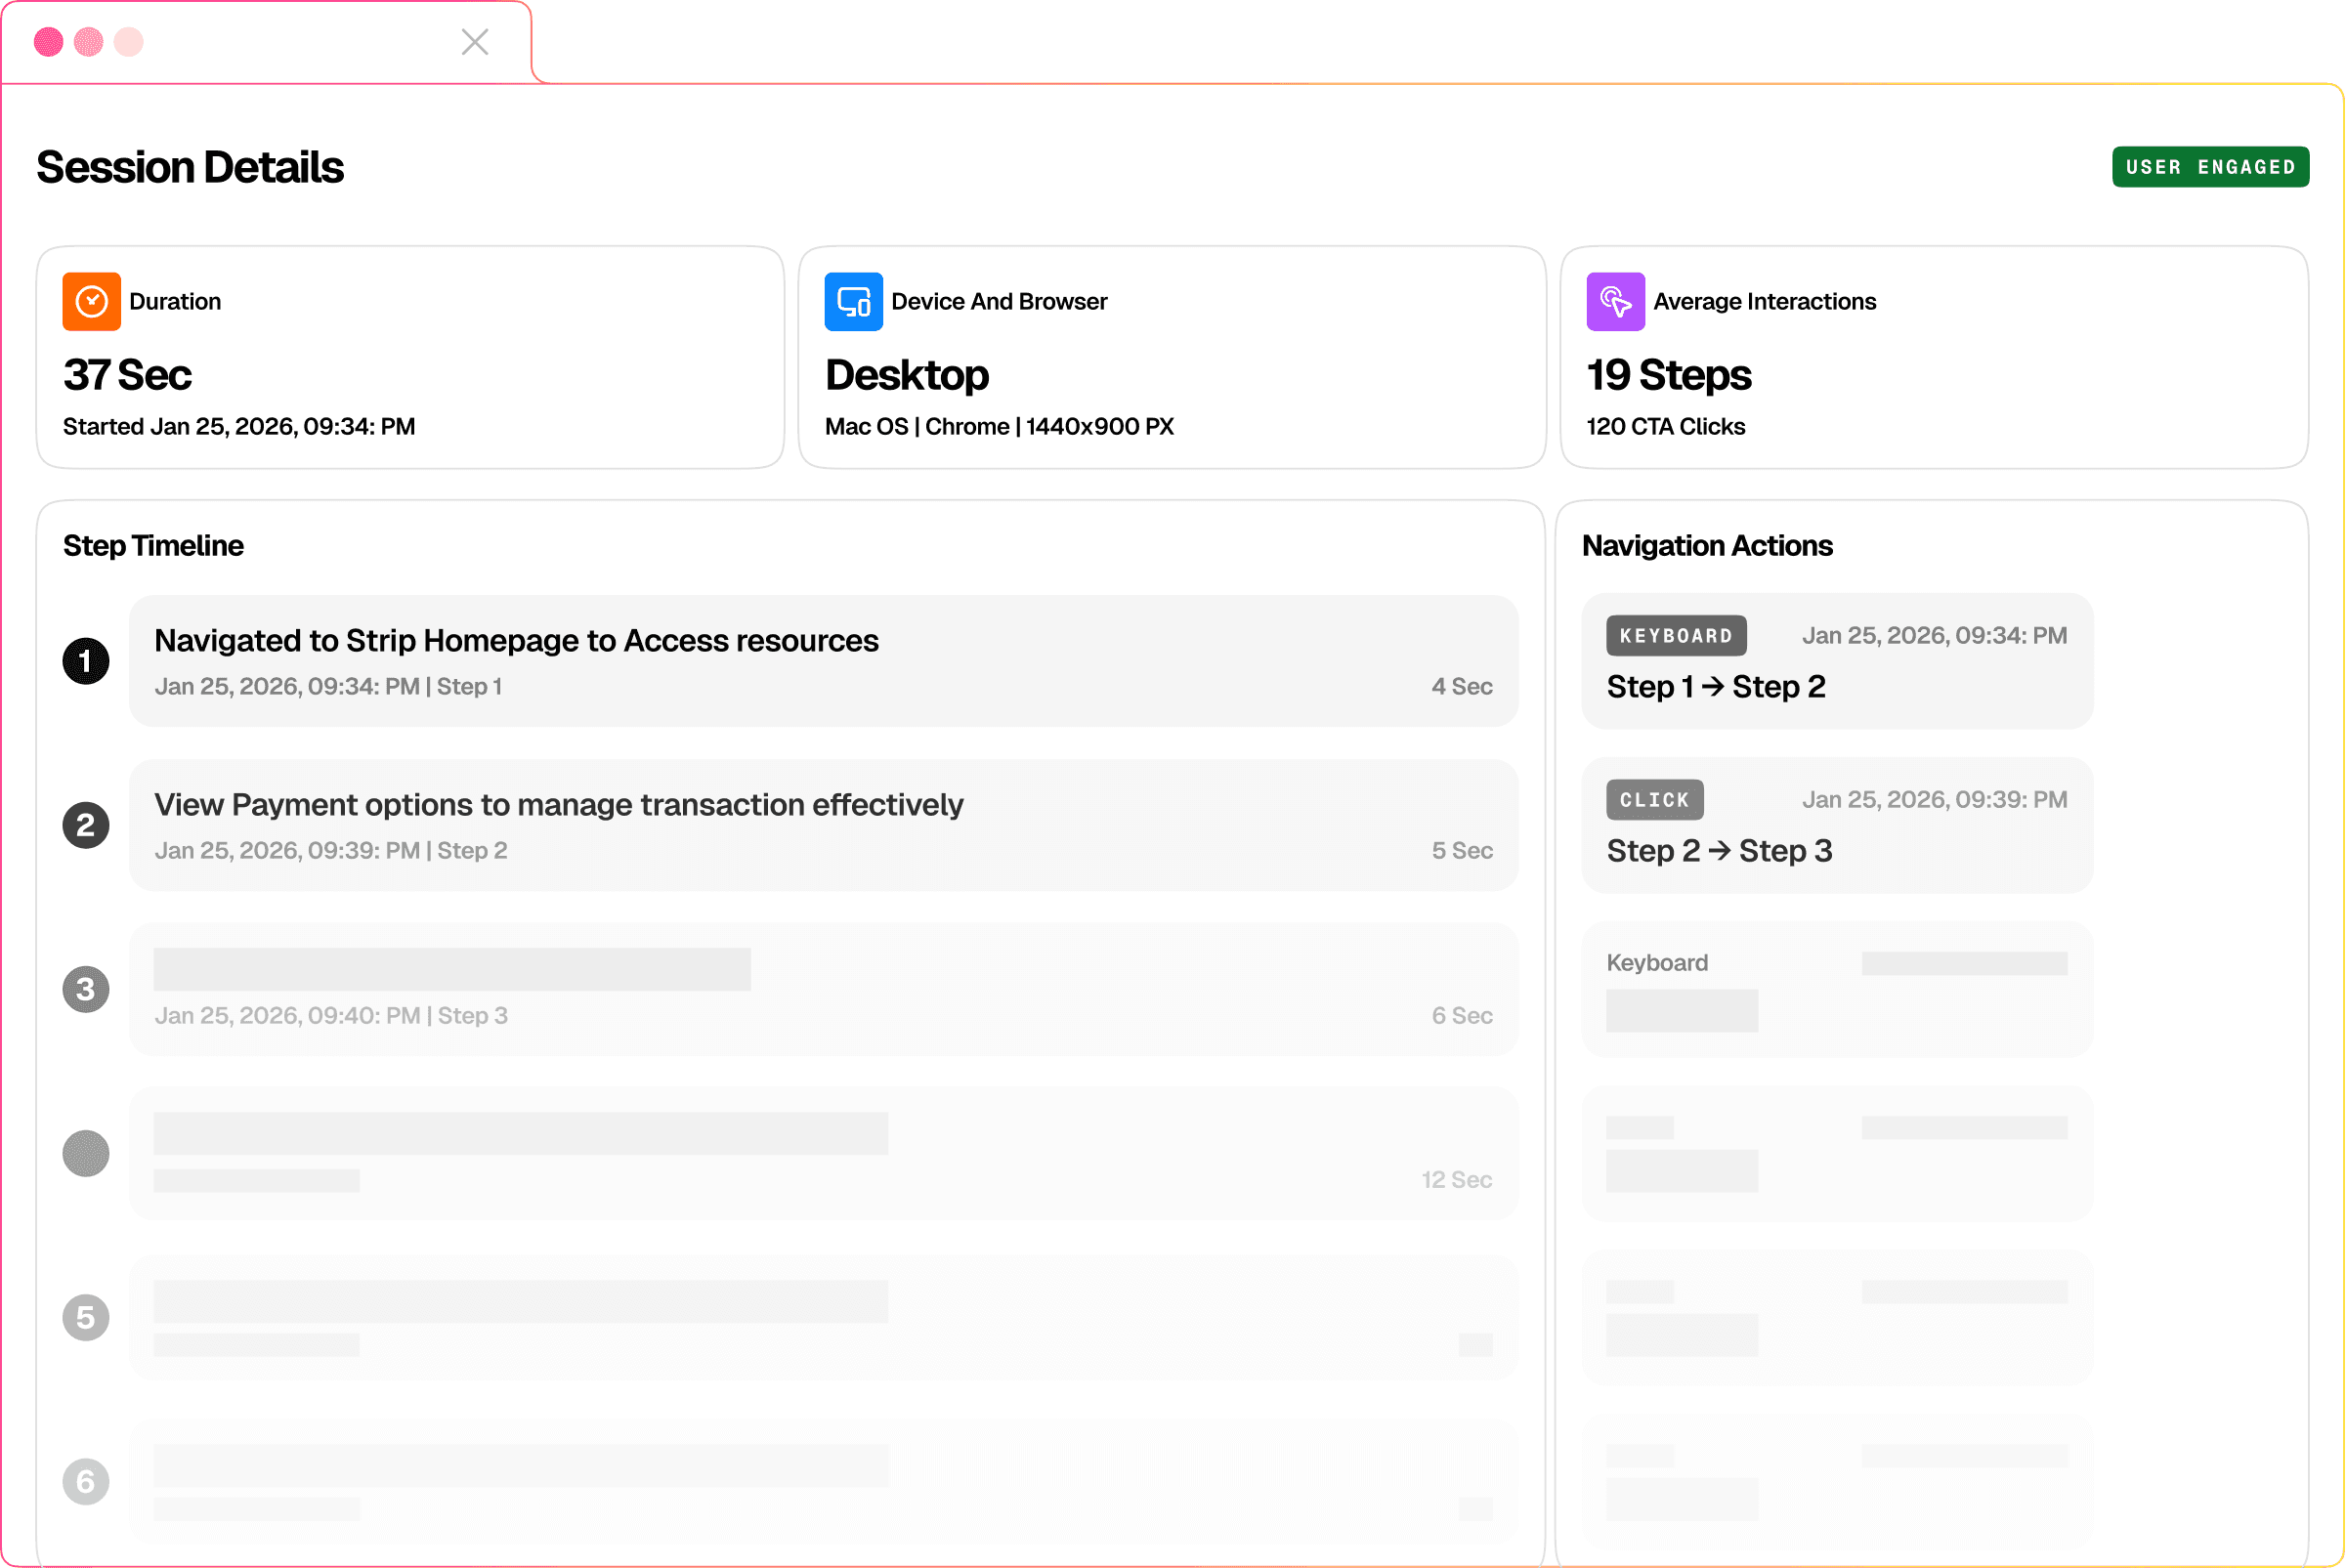The image size is (2346, 1568).
Task: Click the blue Device And Browser icon
Action: coord(853,301)
